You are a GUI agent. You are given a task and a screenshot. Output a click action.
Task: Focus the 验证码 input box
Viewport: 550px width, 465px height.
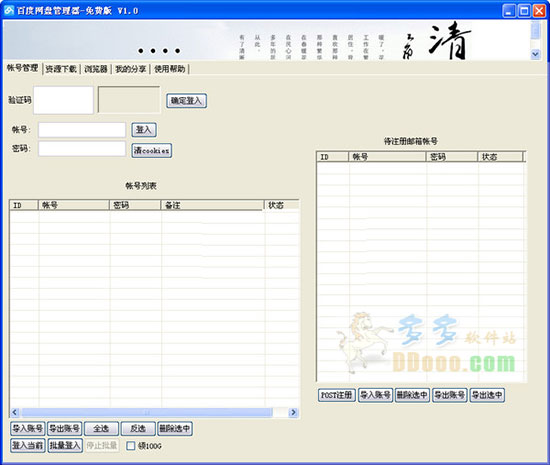coord(63,100)
